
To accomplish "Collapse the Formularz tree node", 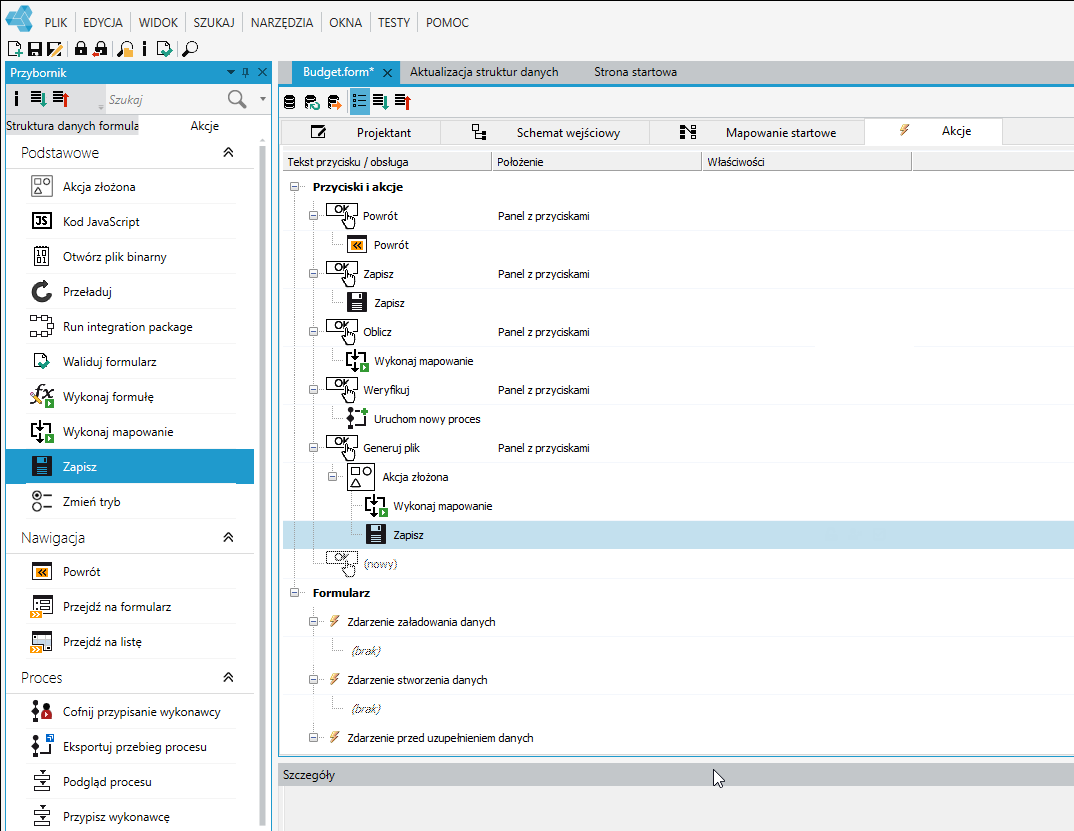I will (x=295, y=593).
